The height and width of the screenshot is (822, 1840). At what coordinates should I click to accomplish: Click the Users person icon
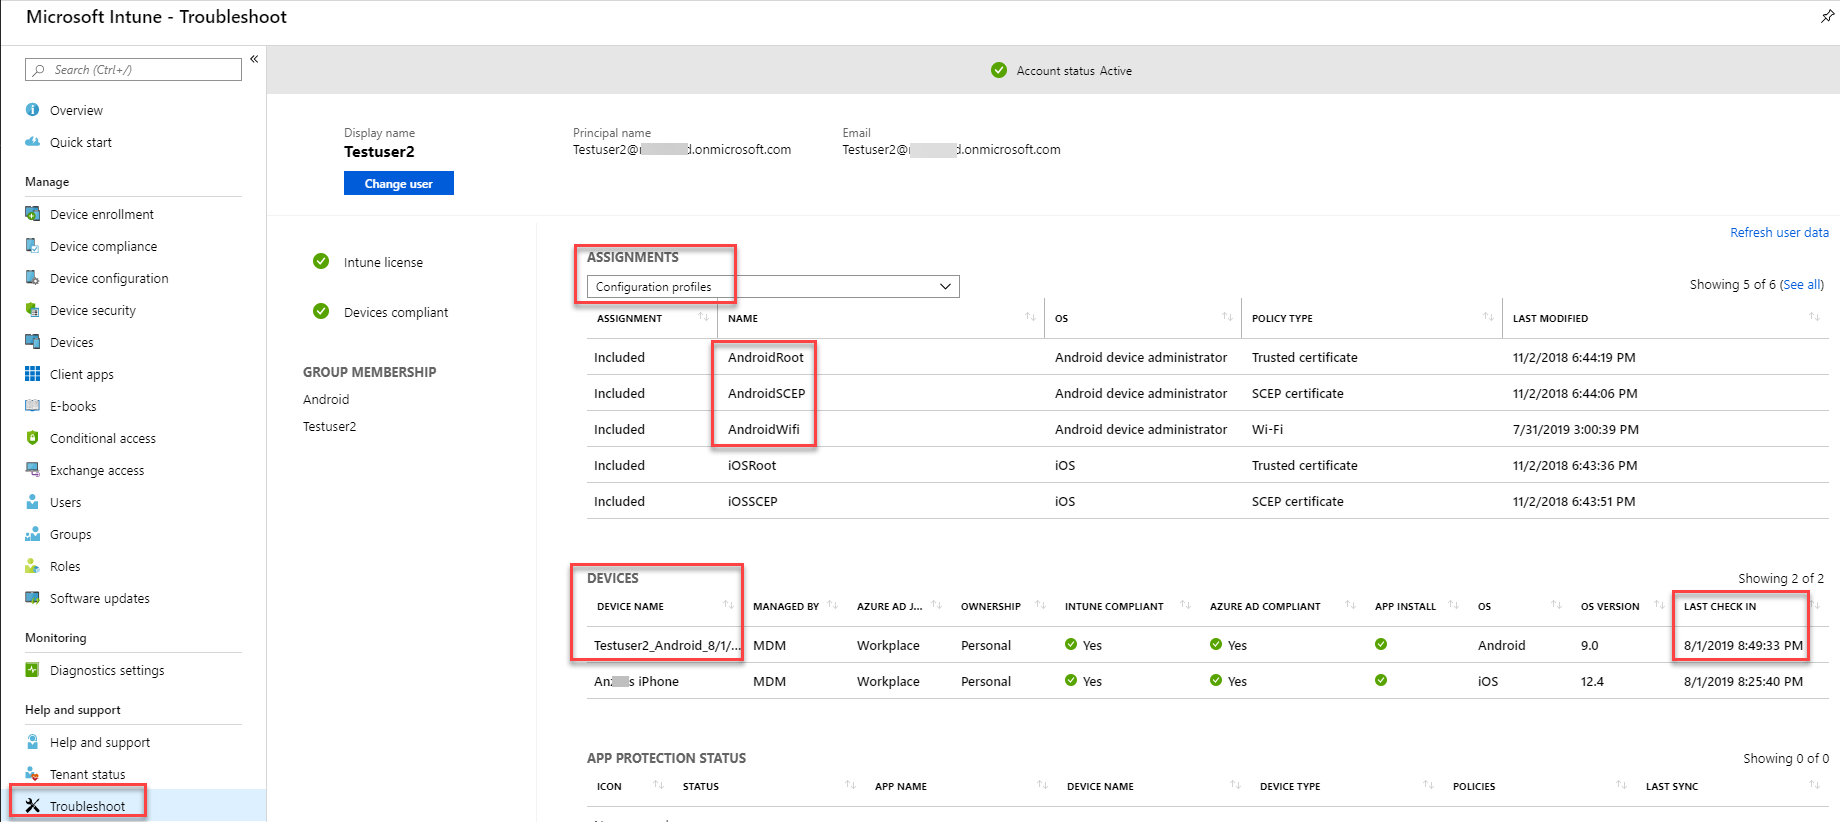(32, 502)
